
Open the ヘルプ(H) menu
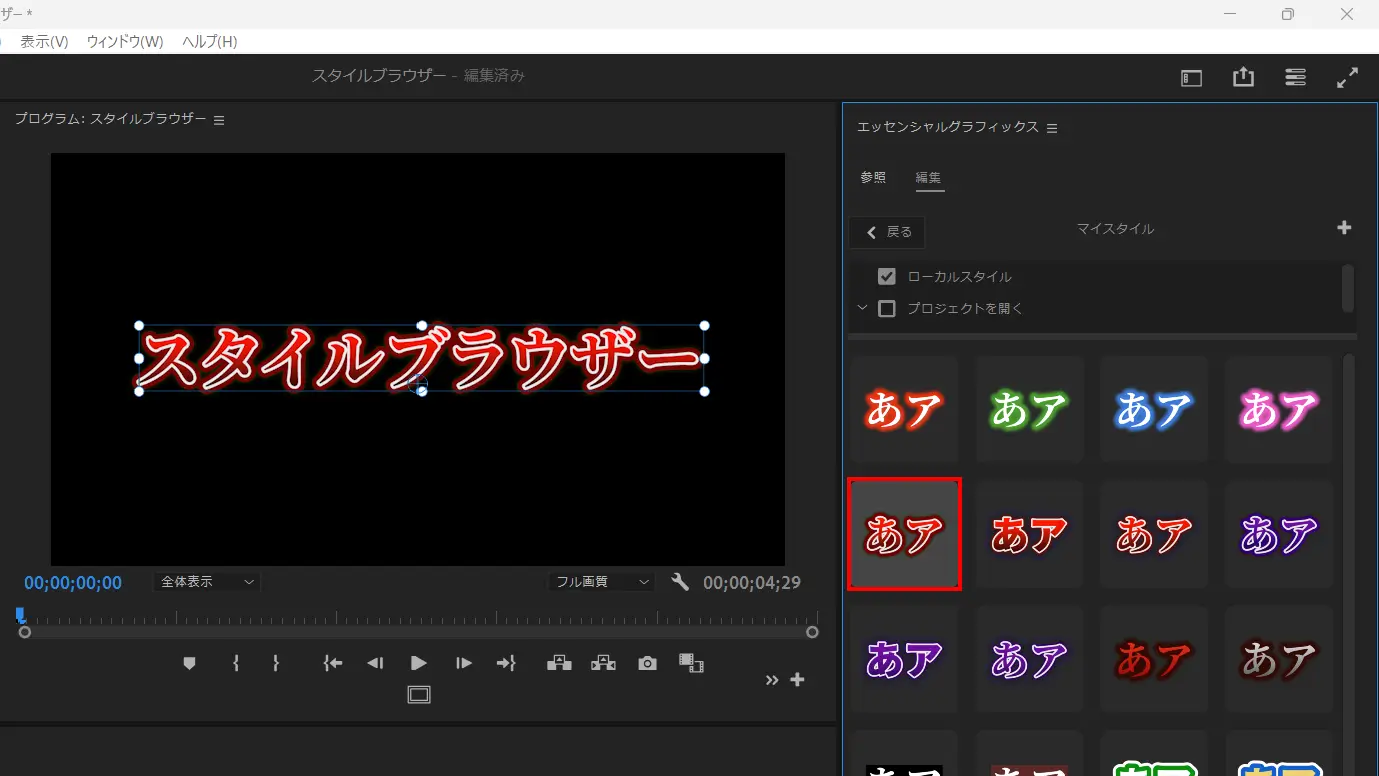click(x=210, y=41)
